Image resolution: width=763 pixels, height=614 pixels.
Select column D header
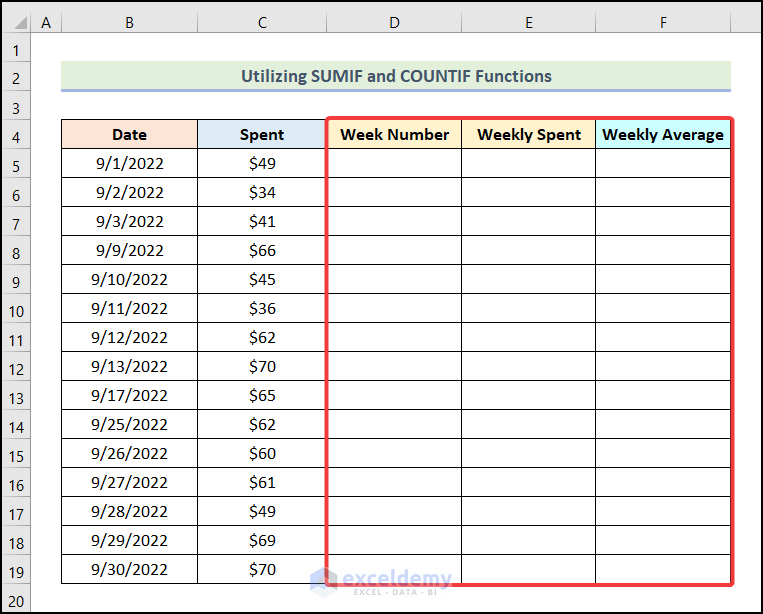point(394,22)
